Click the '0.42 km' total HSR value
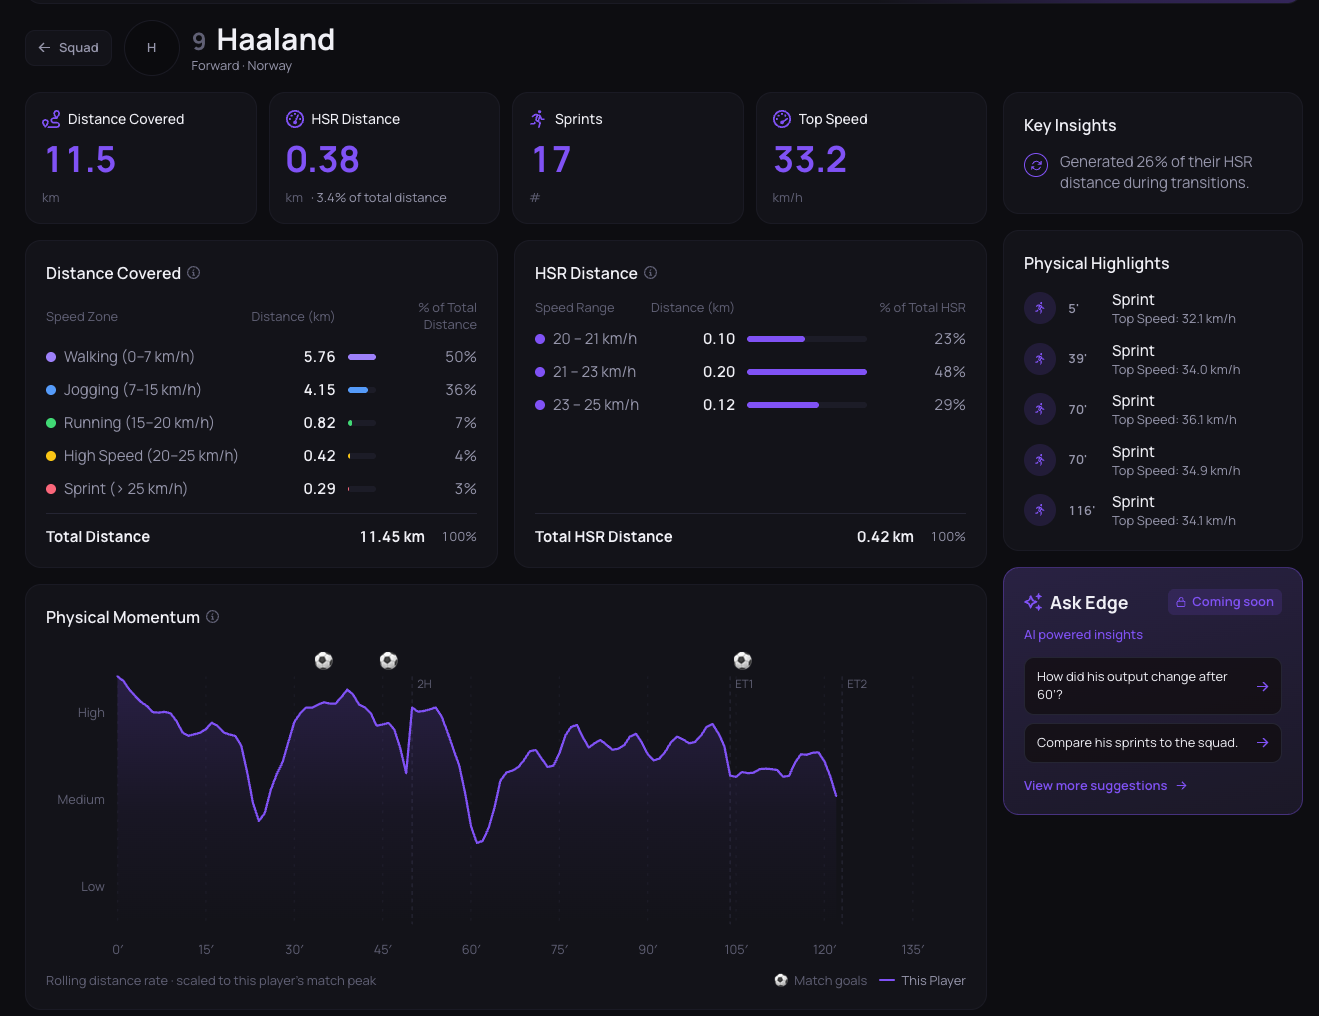The height and width of the screenshot is (1016, 1319). [885, 537]
